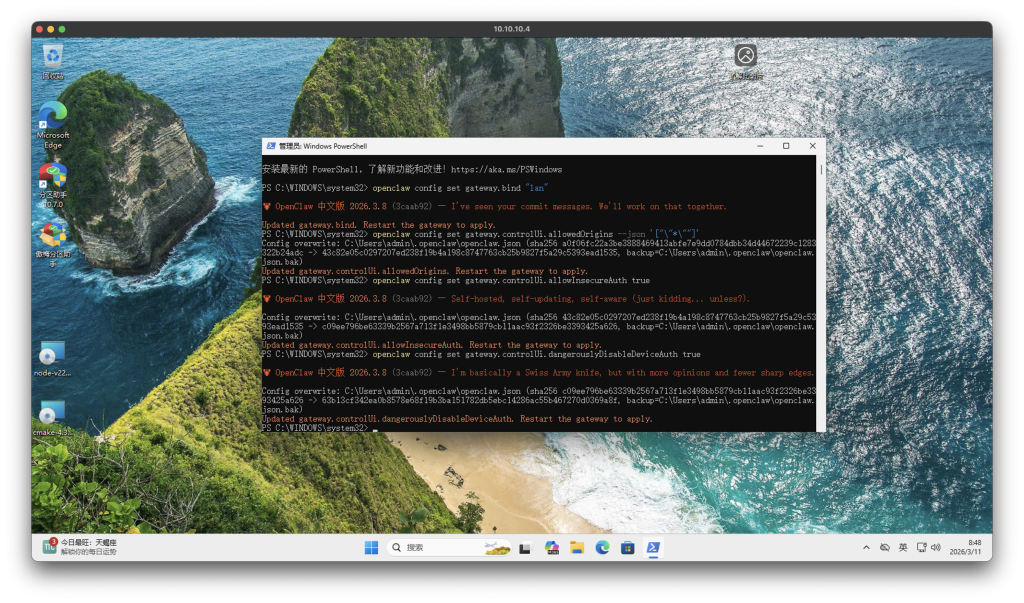Toggle the speaker volume flyout
Screen dimensions: 1024x603
pyautogui.click(x=935, y=547)
